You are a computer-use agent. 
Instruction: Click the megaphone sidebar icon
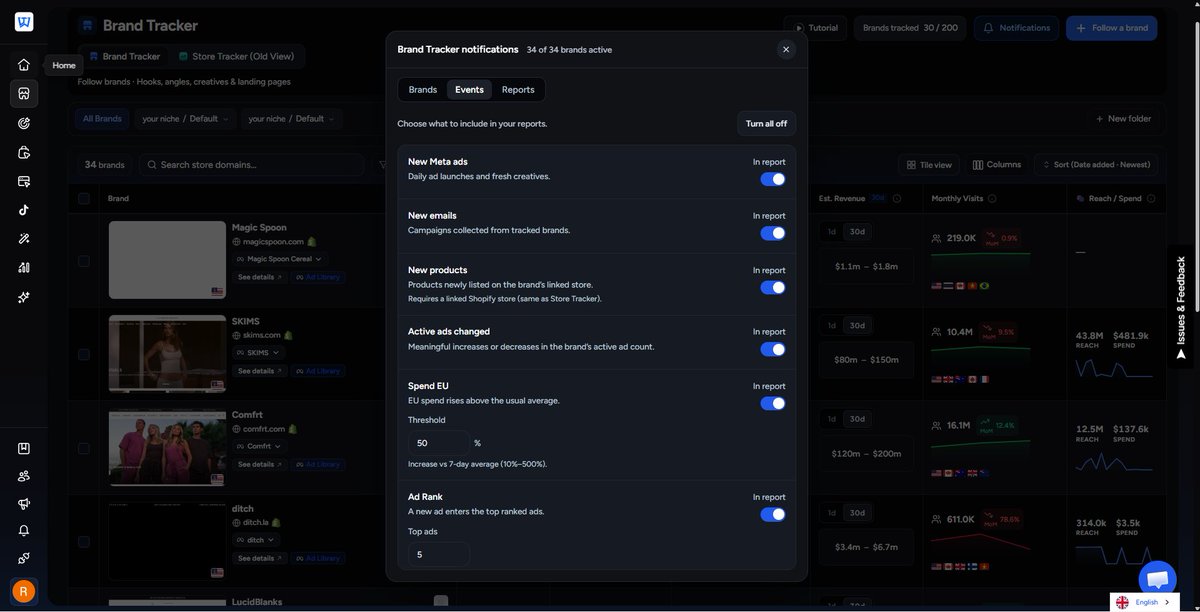pos(23,504)
